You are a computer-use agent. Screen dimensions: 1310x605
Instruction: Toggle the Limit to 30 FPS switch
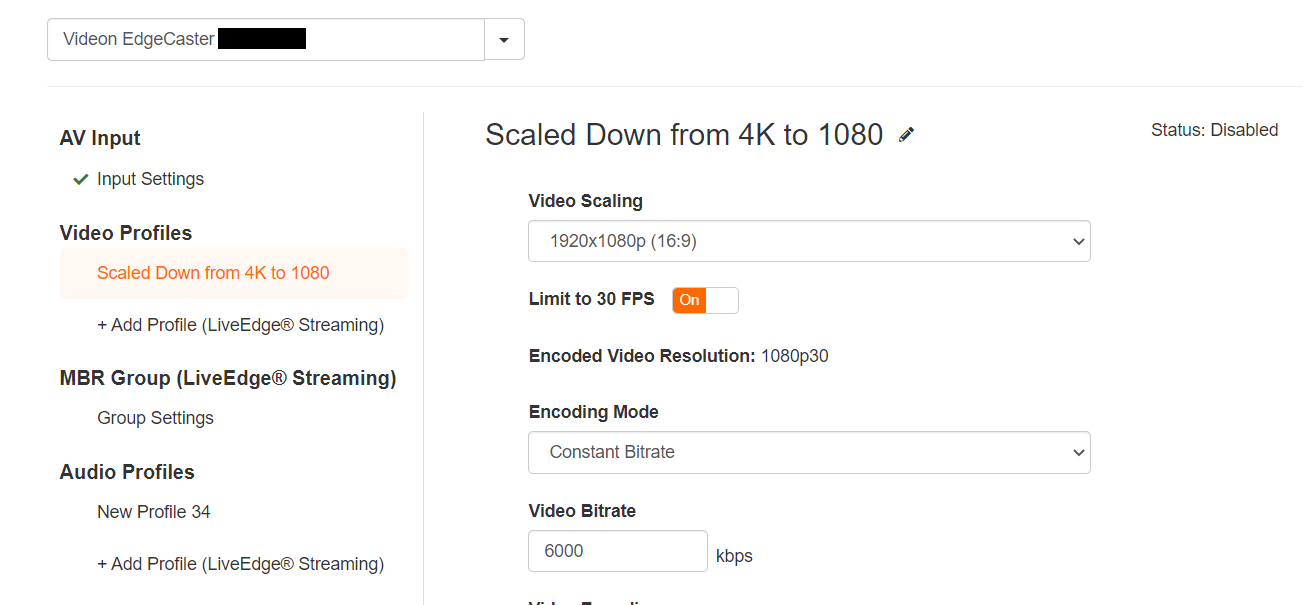pyautogui.click(x=705, y=300)
